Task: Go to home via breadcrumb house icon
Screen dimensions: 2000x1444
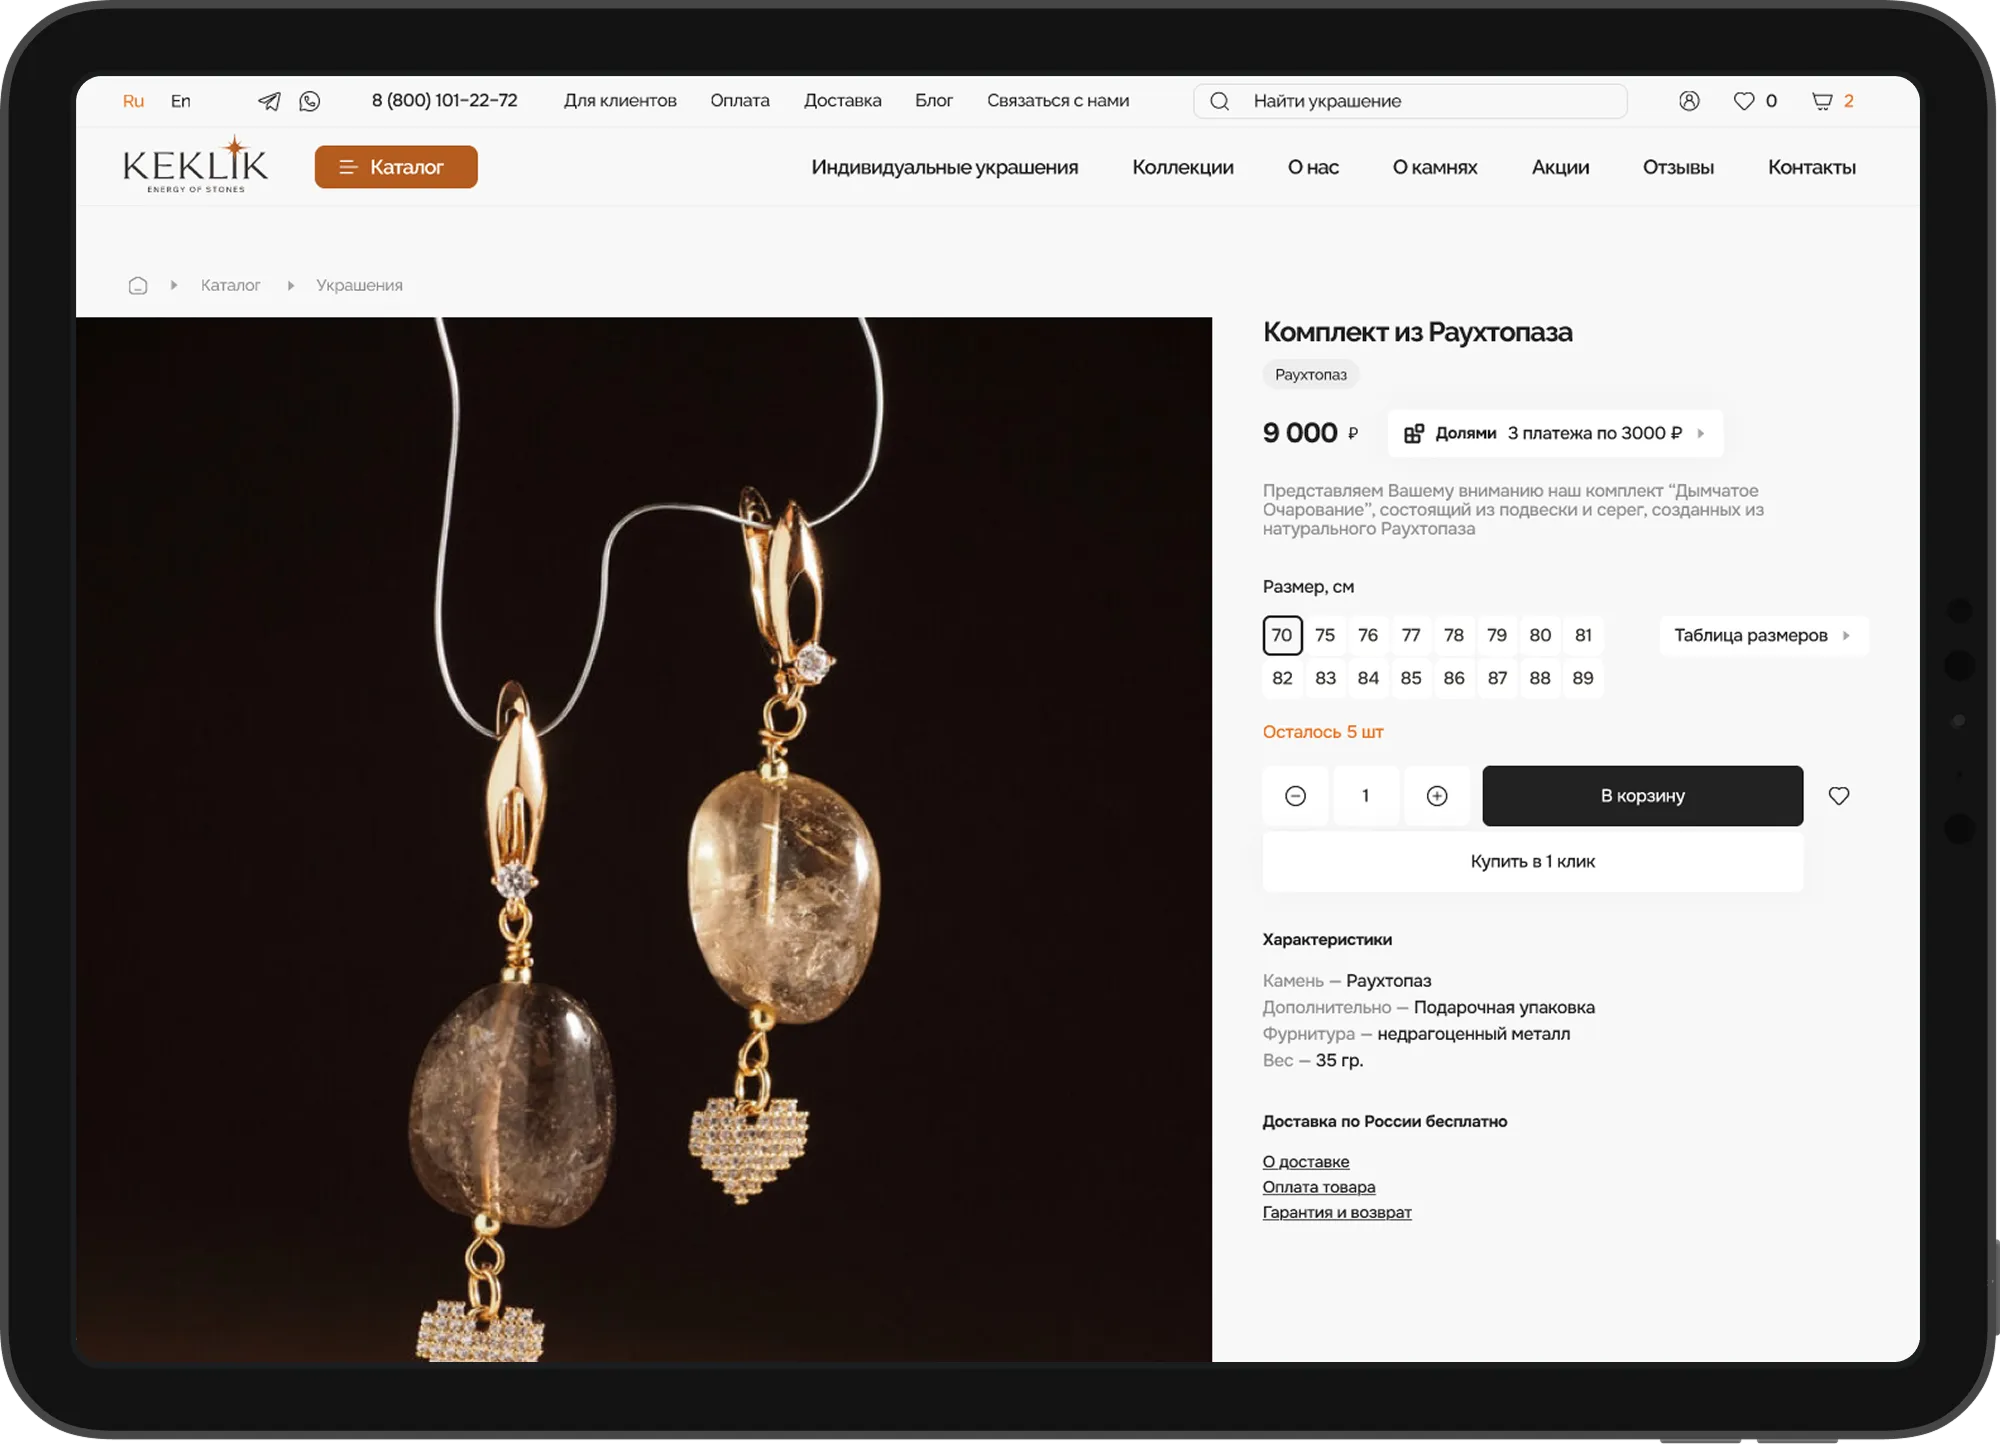Action: (138, 286)
